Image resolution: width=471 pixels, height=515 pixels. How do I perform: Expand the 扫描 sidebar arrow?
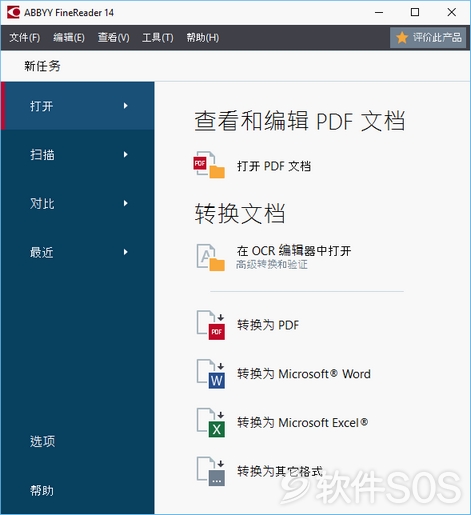tap(125, 154)
